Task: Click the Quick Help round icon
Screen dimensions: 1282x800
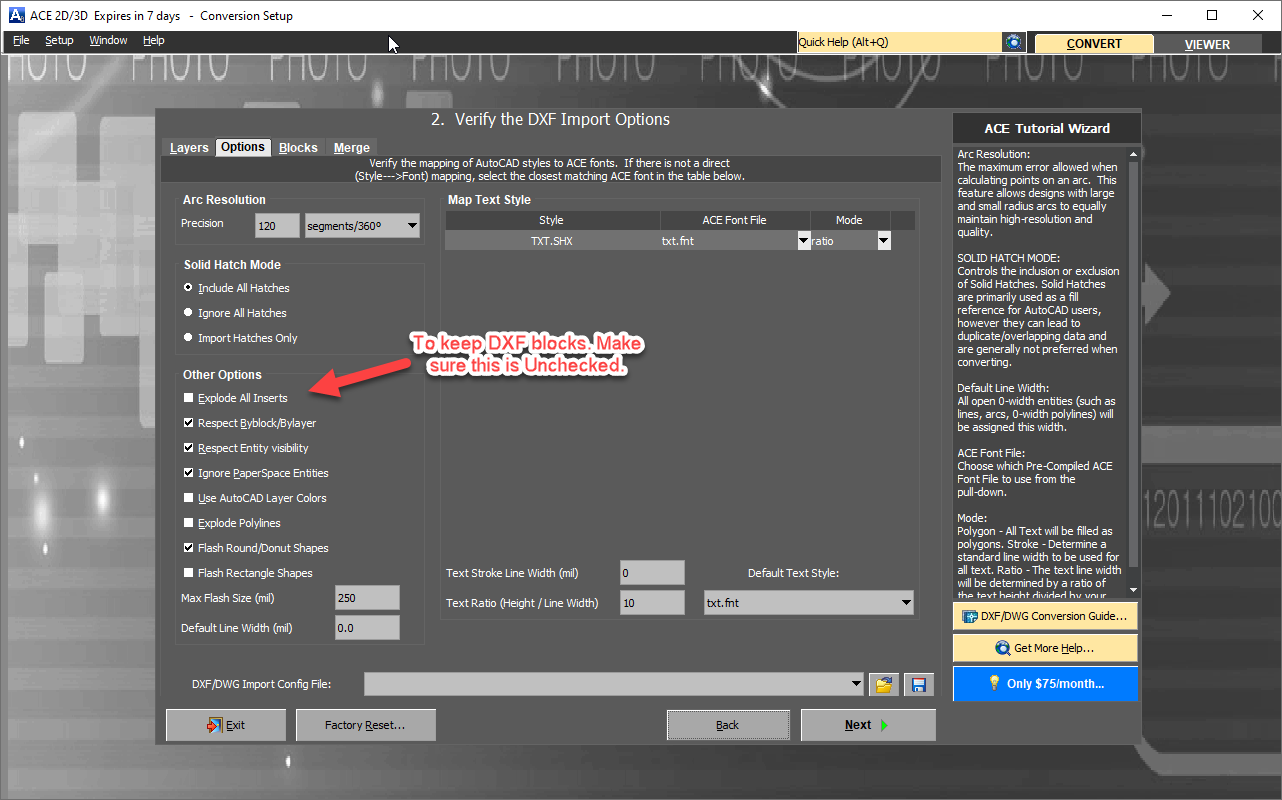Action: [x=1014, y=42]
